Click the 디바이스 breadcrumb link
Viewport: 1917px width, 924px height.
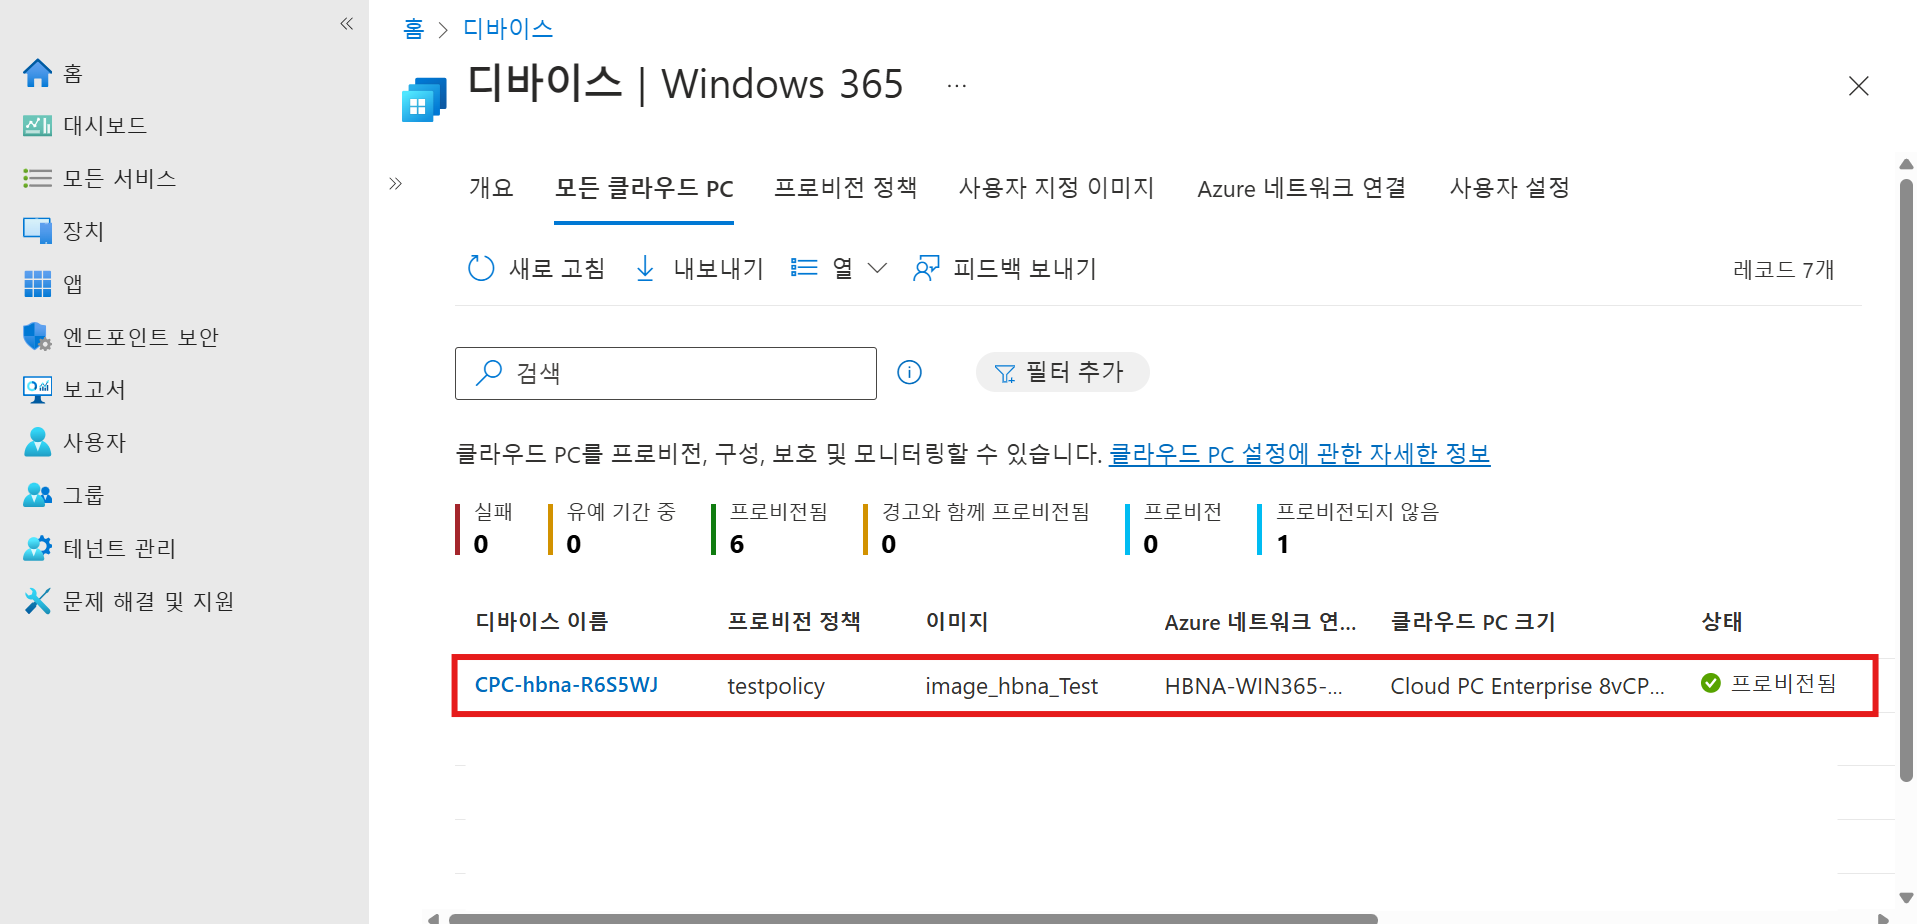click(x=508, y=28)
